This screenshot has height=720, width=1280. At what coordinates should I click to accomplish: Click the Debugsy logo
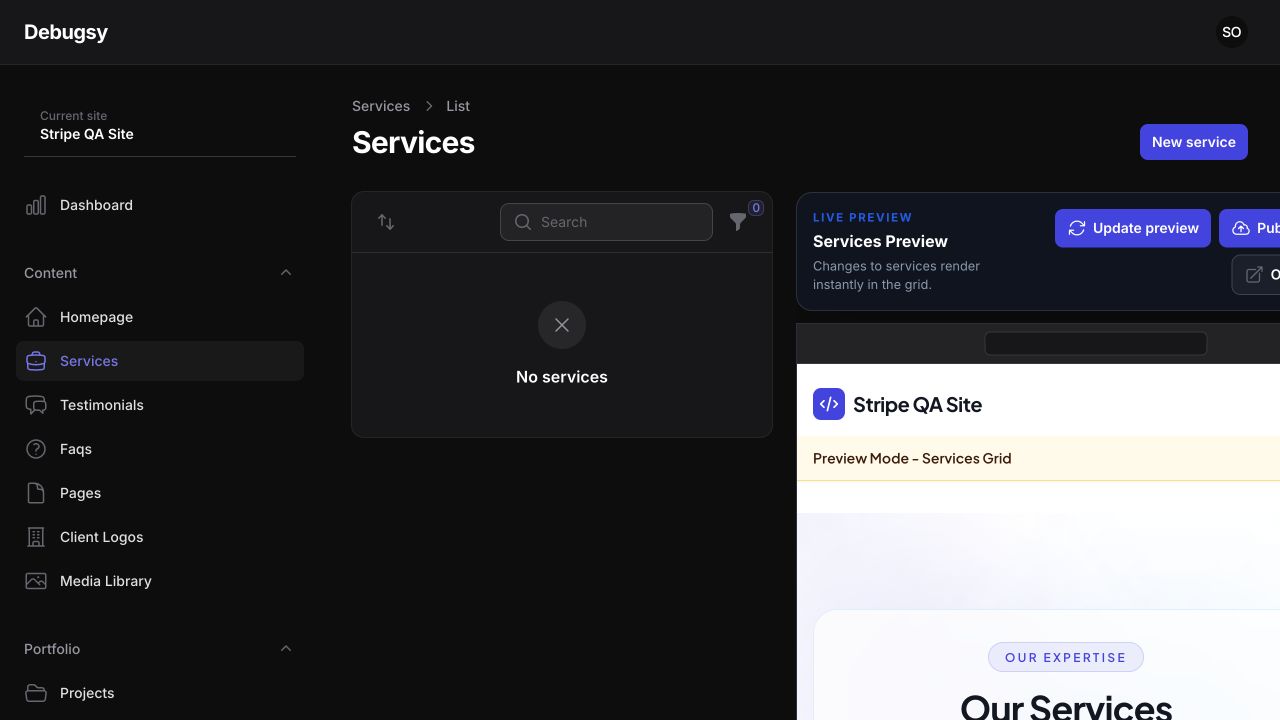tap(66, 32)
